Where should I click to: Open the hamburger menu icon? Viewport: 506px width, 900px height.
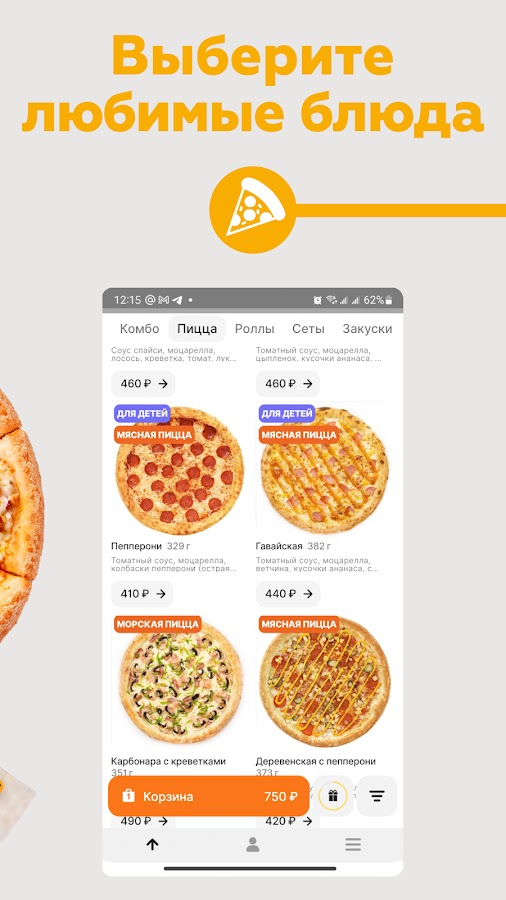353,844
